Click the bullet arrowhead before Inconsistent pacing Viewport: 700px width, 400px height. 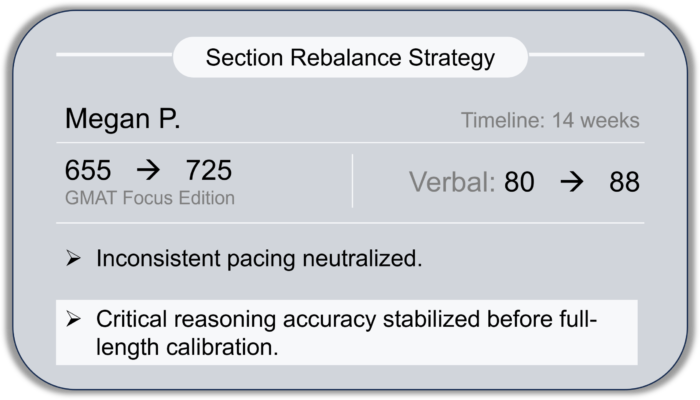(x=72, y=259)
